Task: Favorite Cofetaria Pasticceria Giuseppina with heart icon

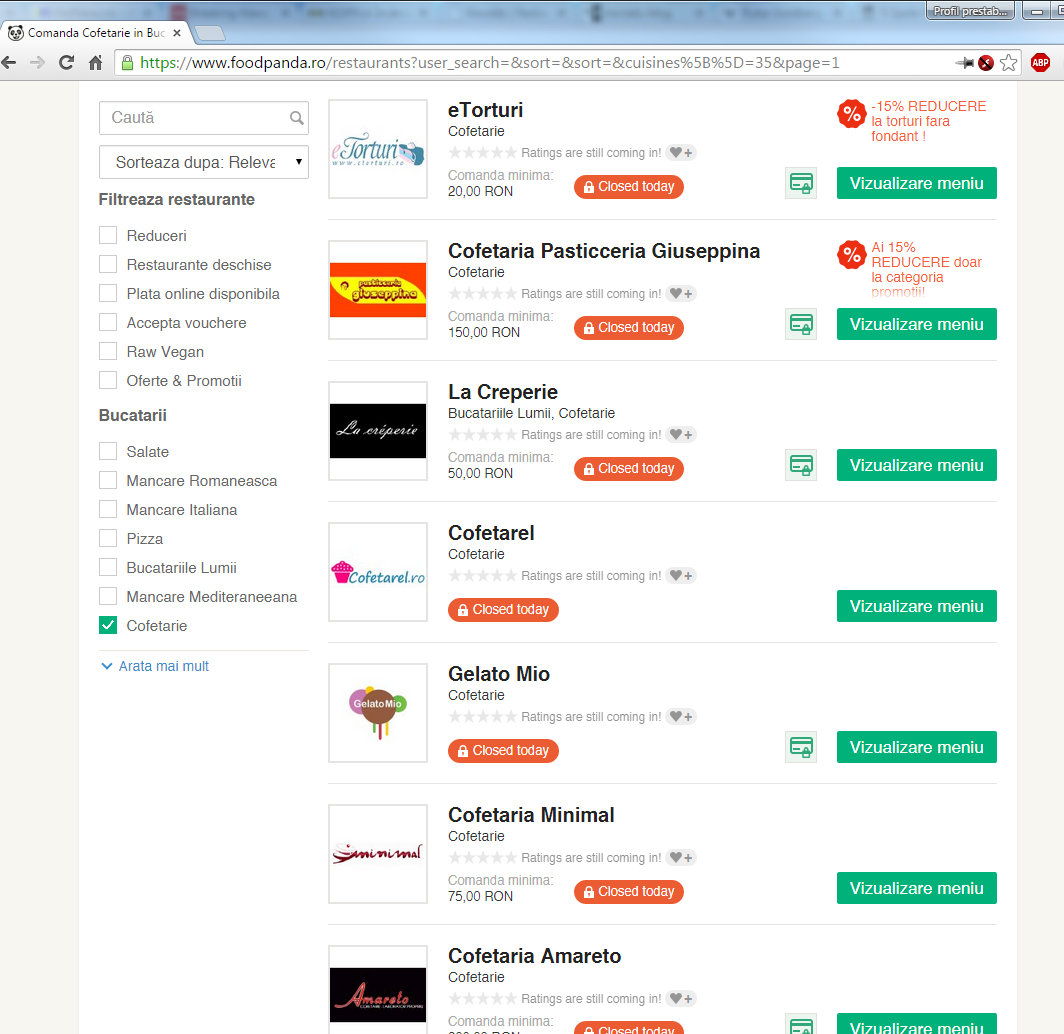Action: tap(681, 294)
